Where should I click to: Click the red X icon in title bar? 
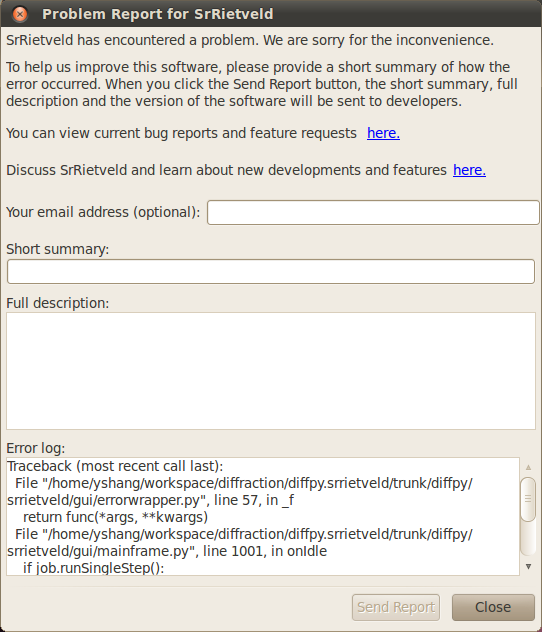tap(20, 15)
